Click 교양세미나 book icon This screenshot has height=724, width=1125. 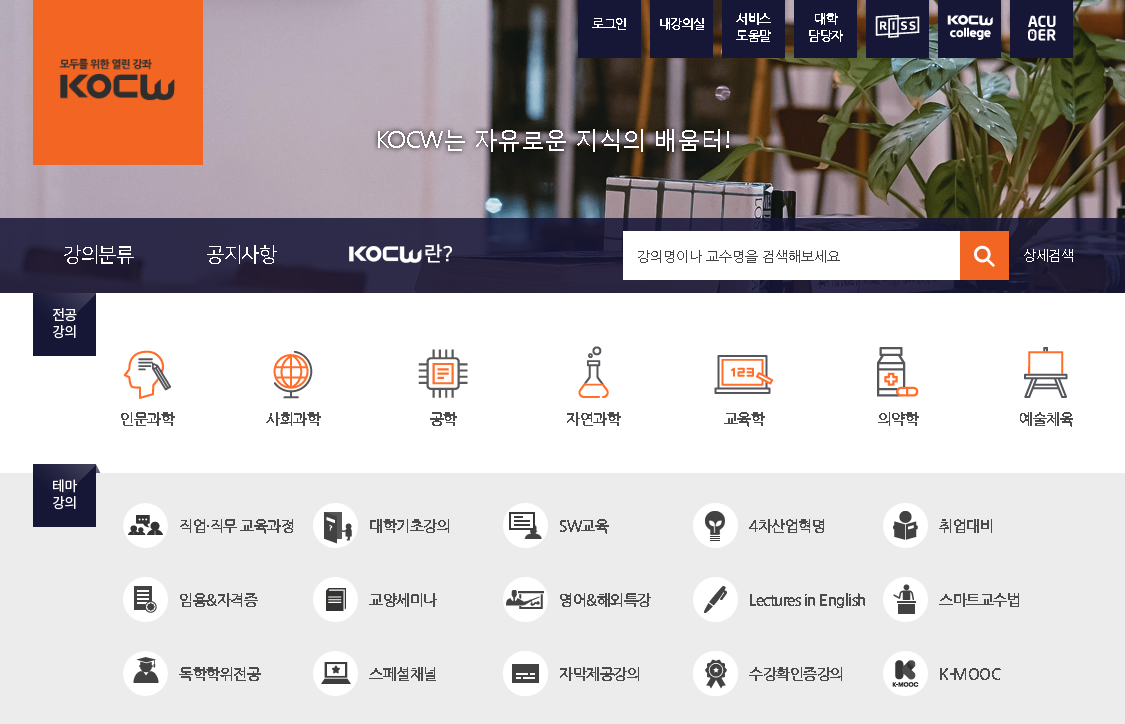[336, 600]
